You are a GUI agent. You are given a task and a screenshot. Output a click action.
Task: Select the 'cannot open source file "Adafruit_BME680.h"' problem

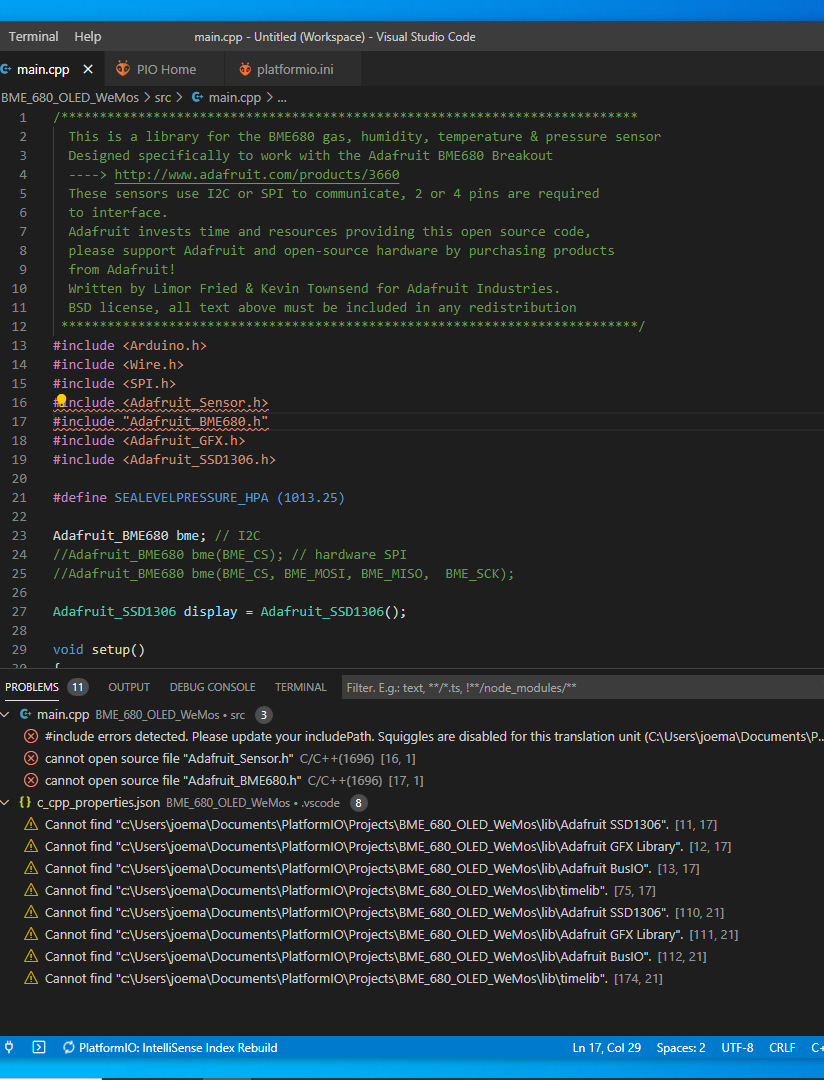[412, 780]
